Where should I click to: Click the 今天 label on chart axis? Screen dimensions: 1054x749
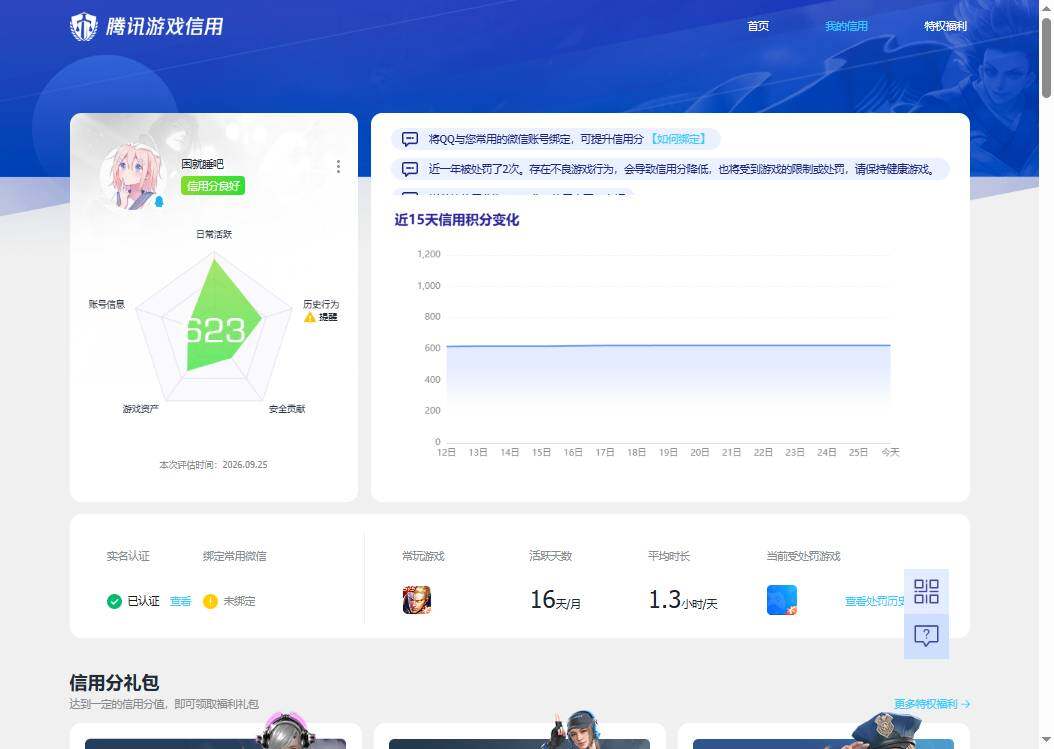890,452
